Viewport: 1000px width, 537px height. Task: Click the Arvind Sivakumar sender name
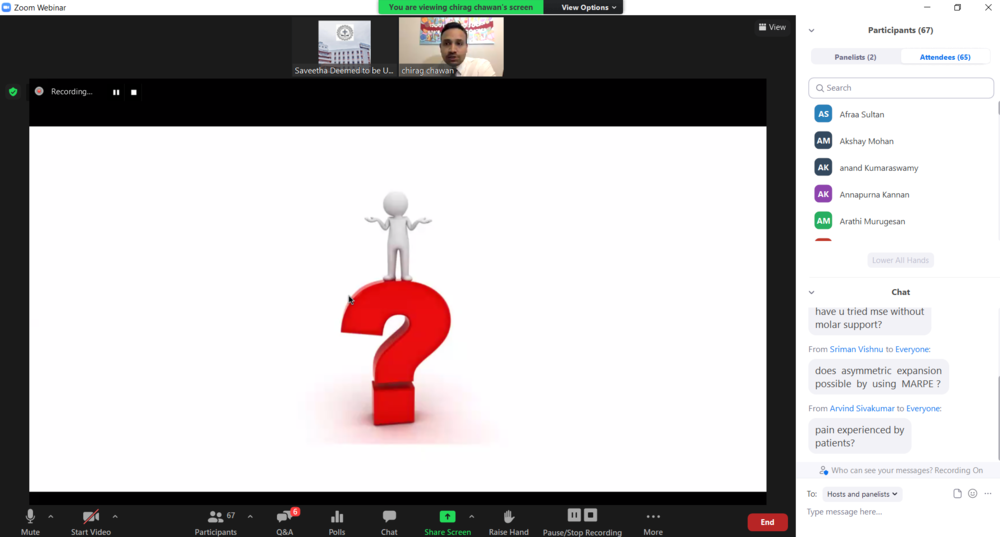click(x=862, y=409)
